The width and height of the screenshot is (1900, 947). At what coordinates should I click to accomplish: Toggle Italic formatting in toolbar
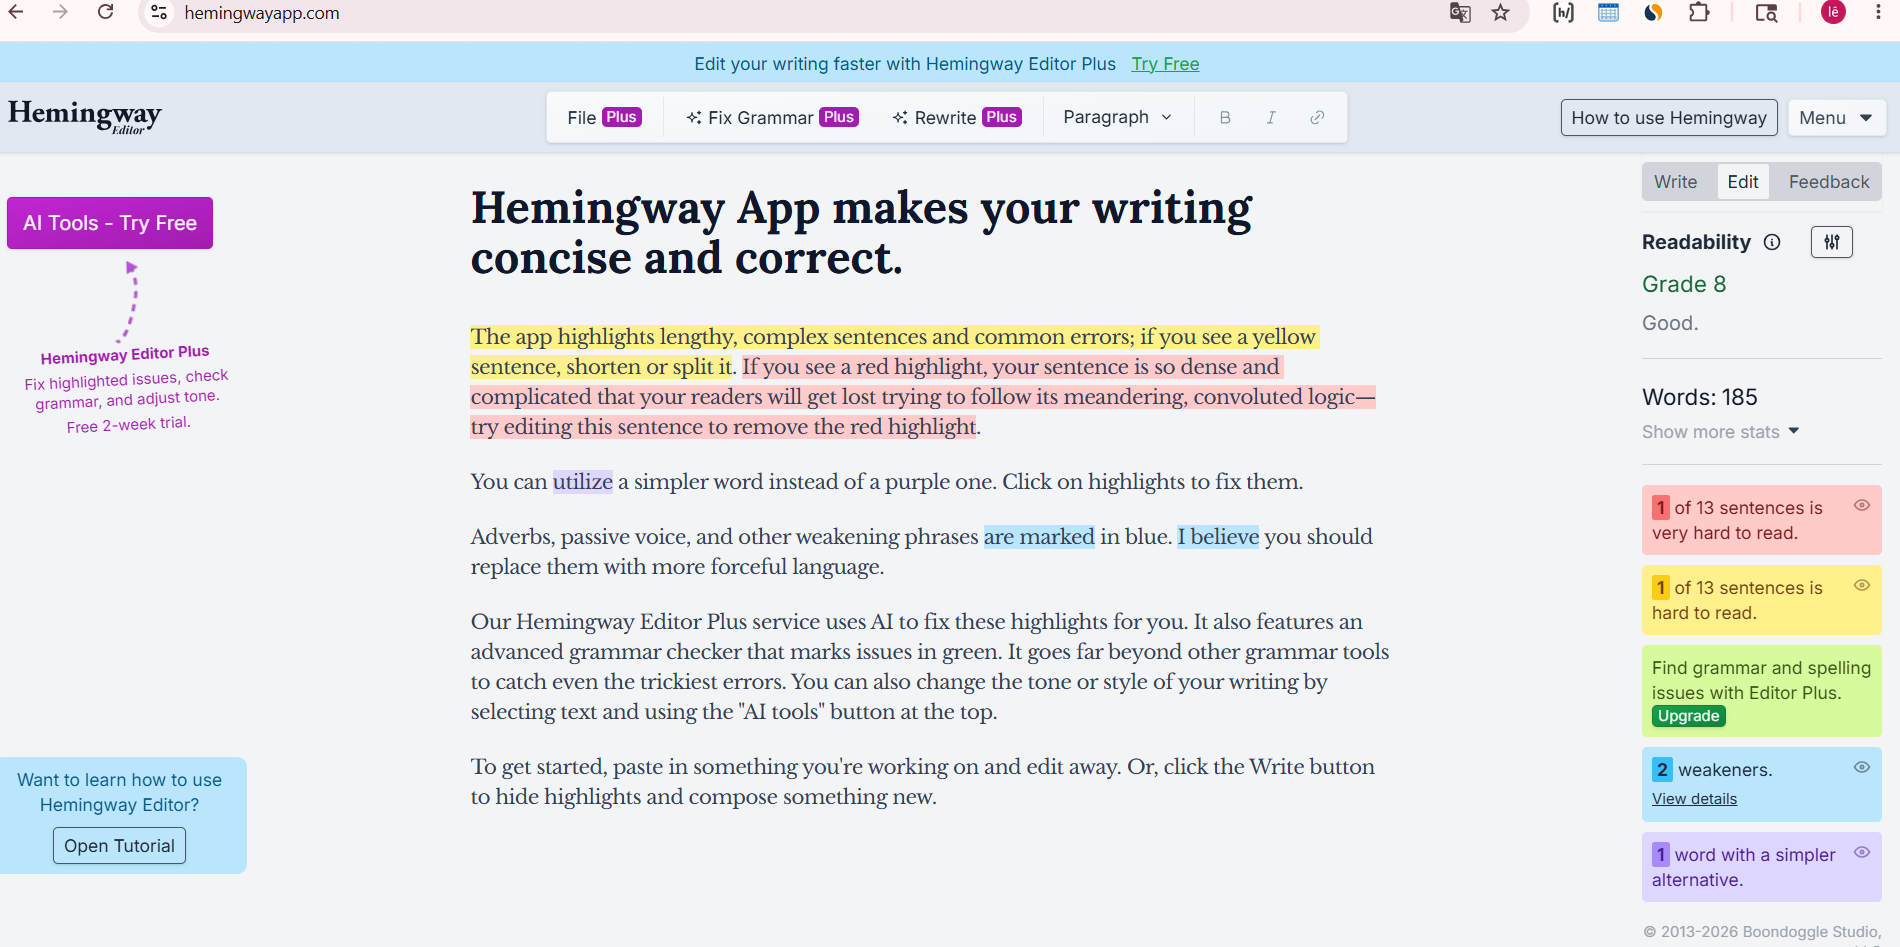(1271, 117)
